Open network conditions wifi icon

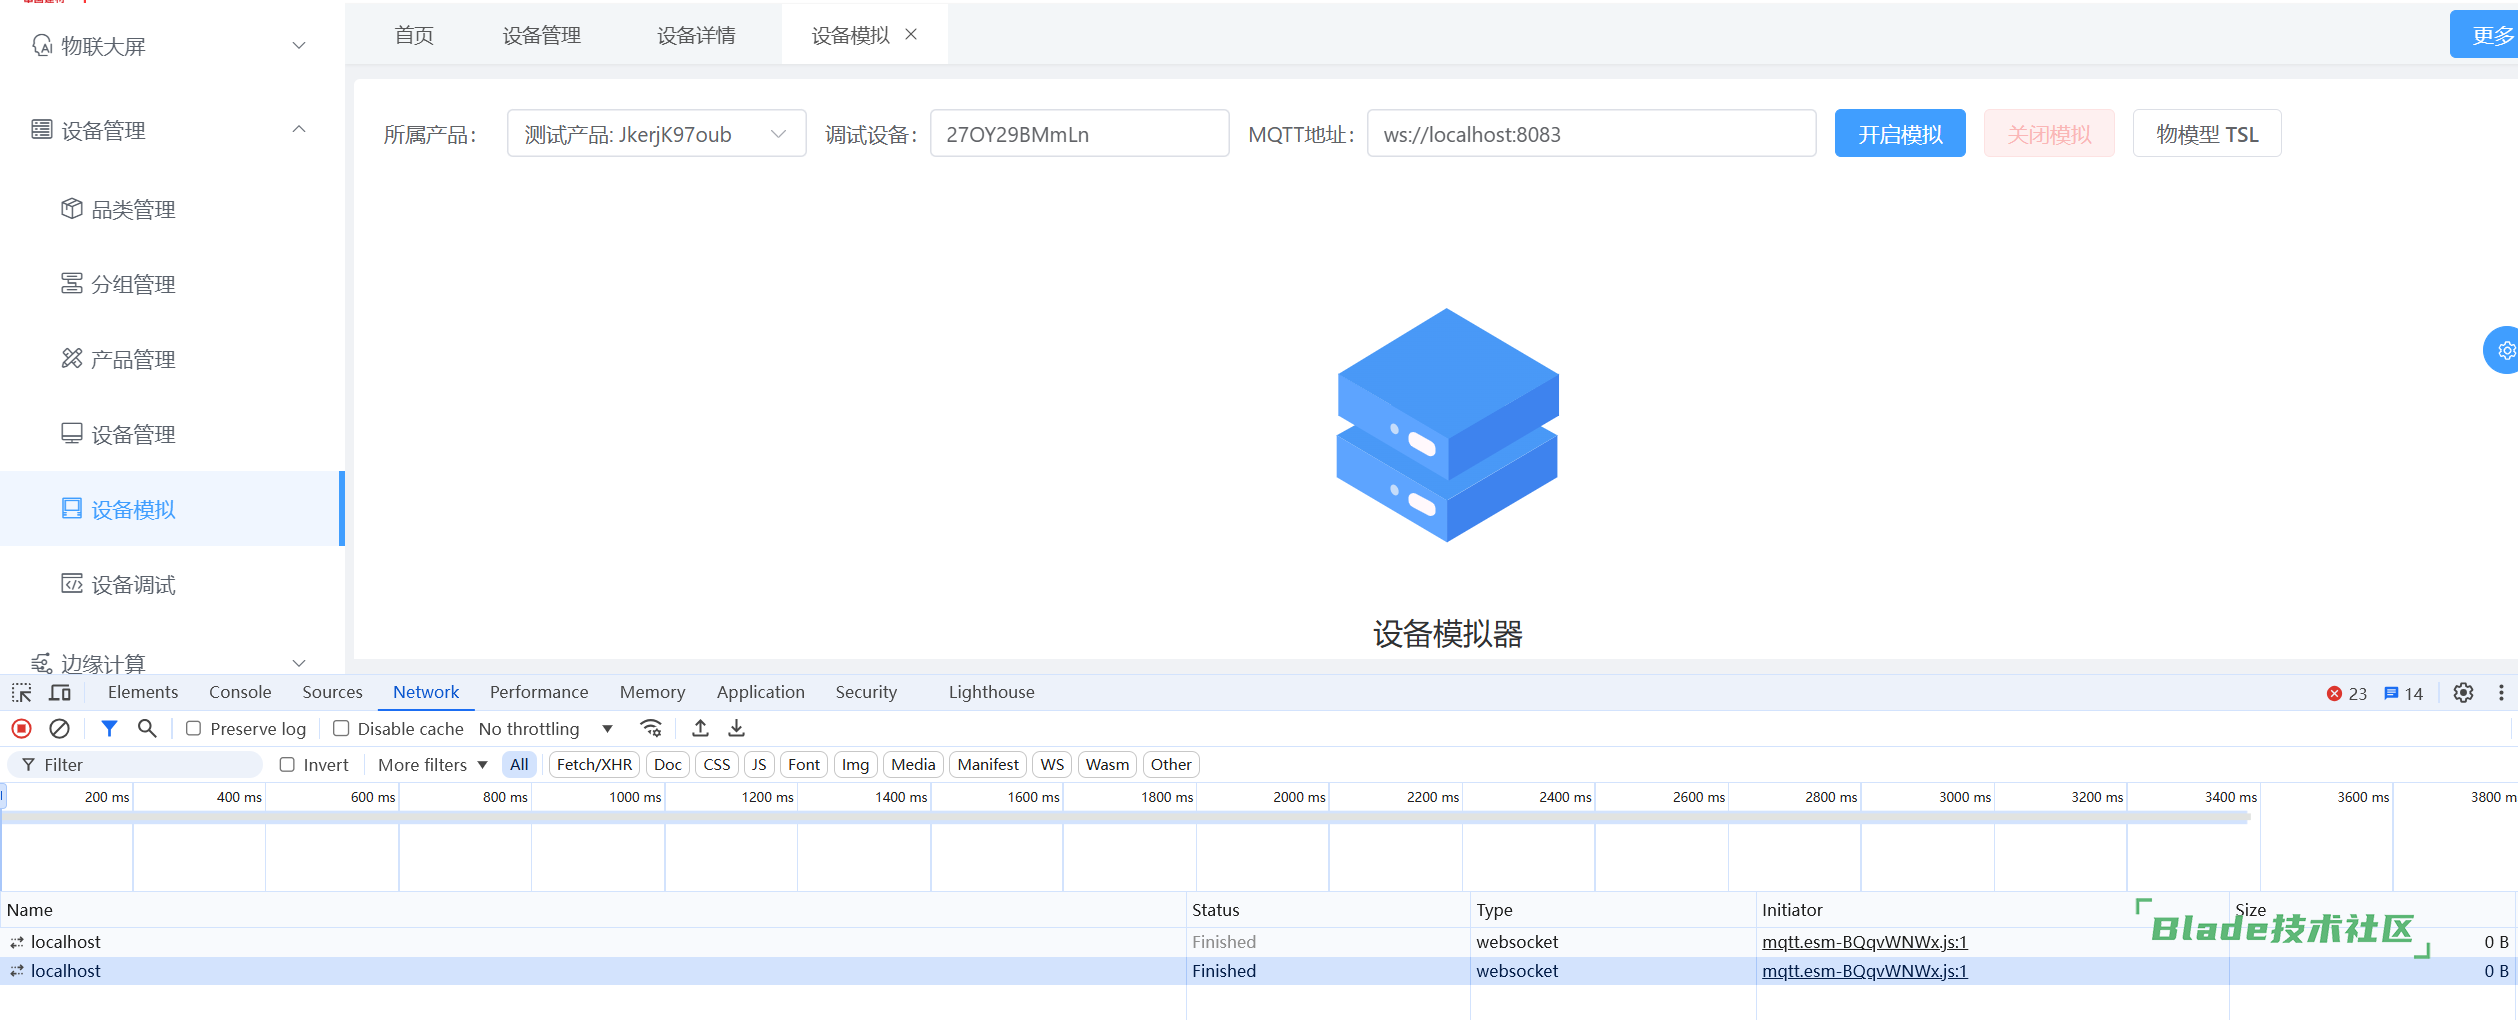tap(651, 728)
